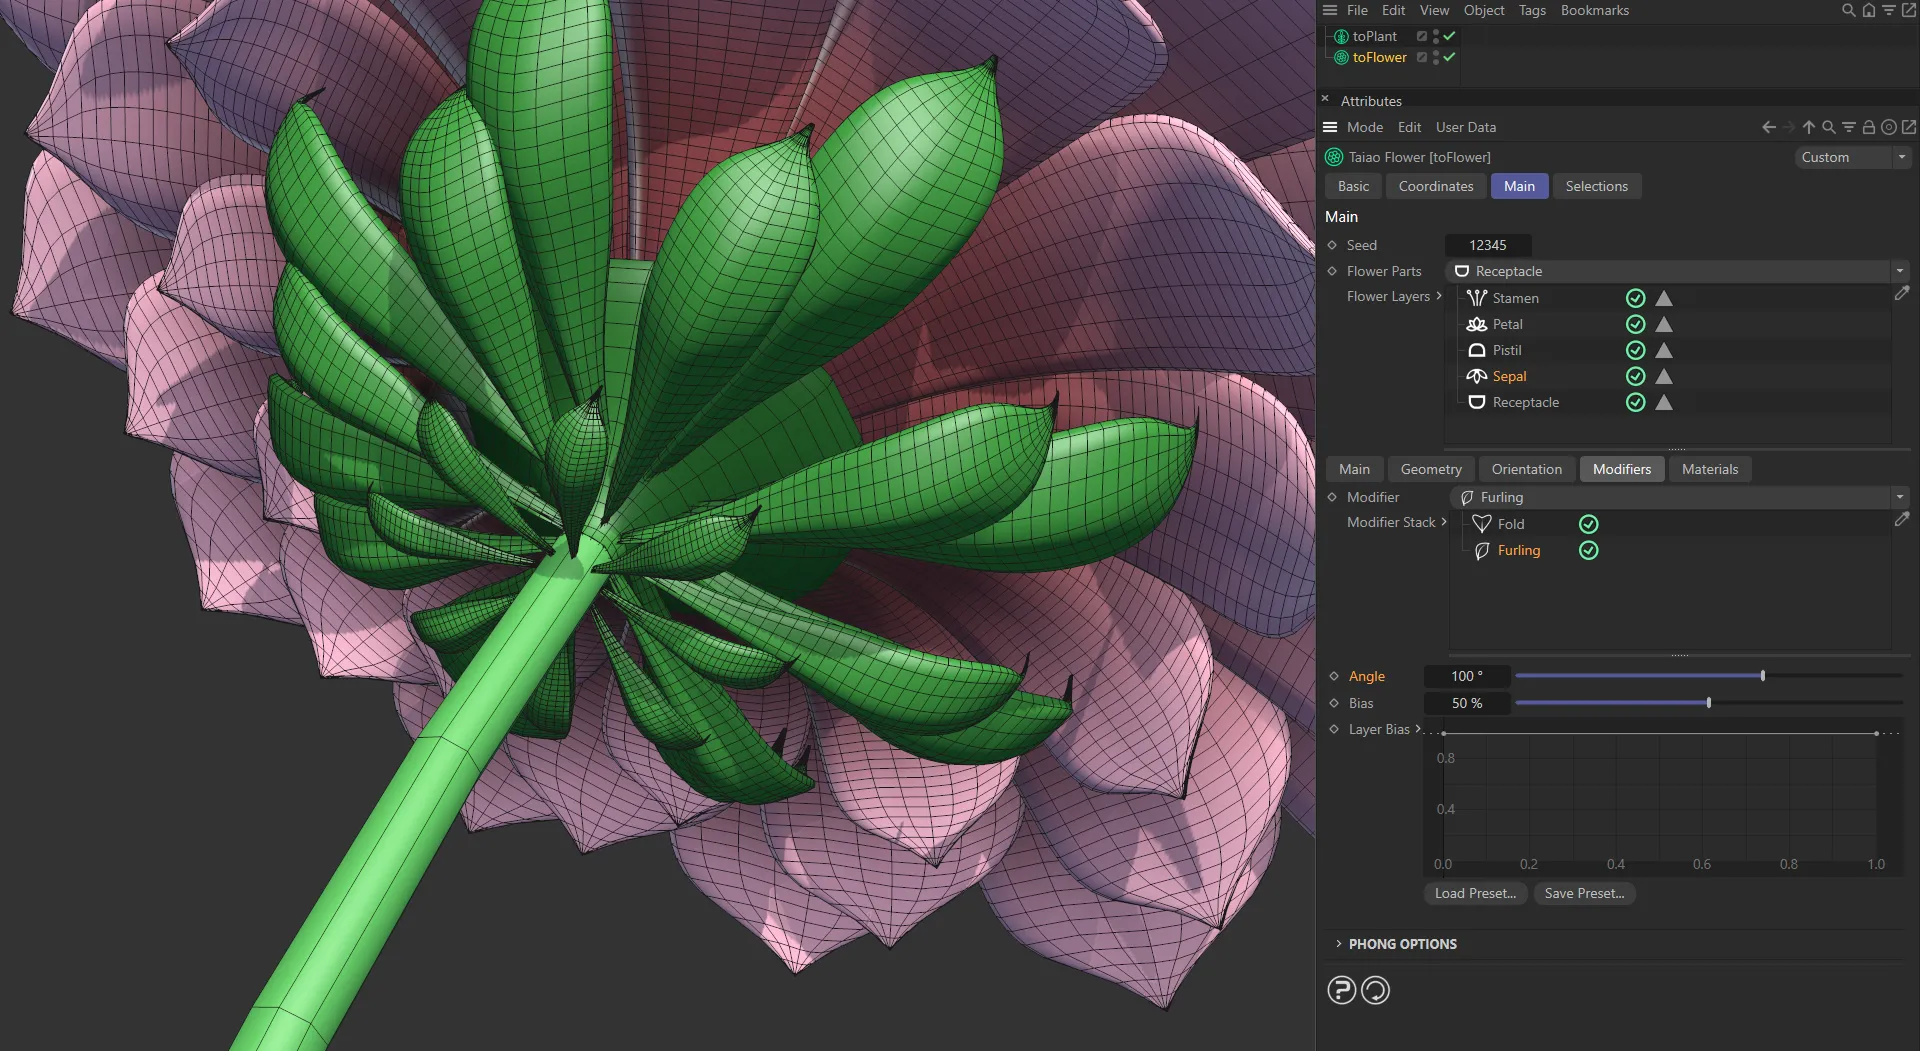
Task: Toggle the Sepal layer's green check circle
Action: coord(1636,376)
